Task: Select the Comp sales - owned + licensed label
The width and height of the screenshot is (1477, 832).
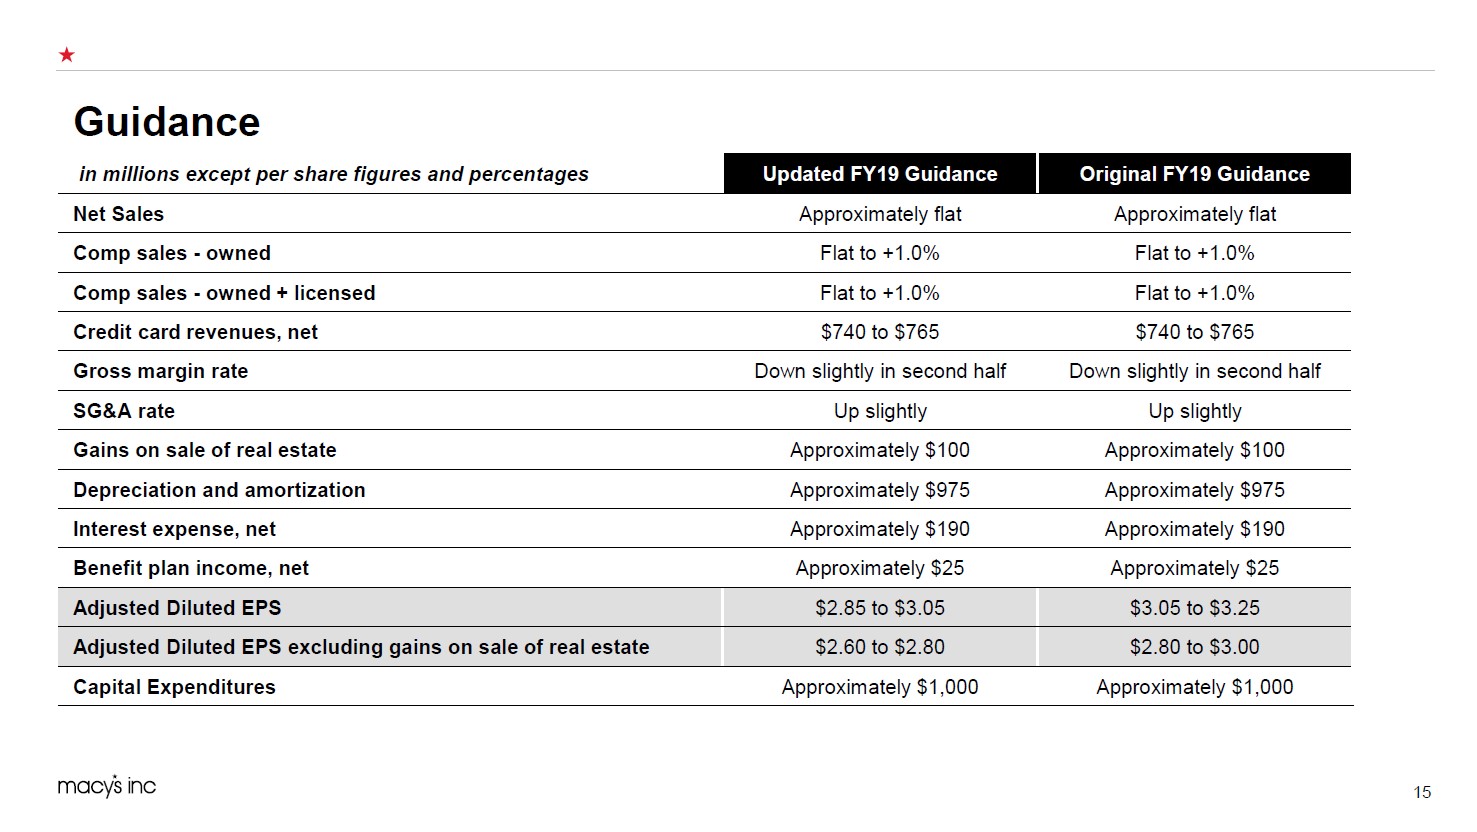Action: click(x=224, y=293)
